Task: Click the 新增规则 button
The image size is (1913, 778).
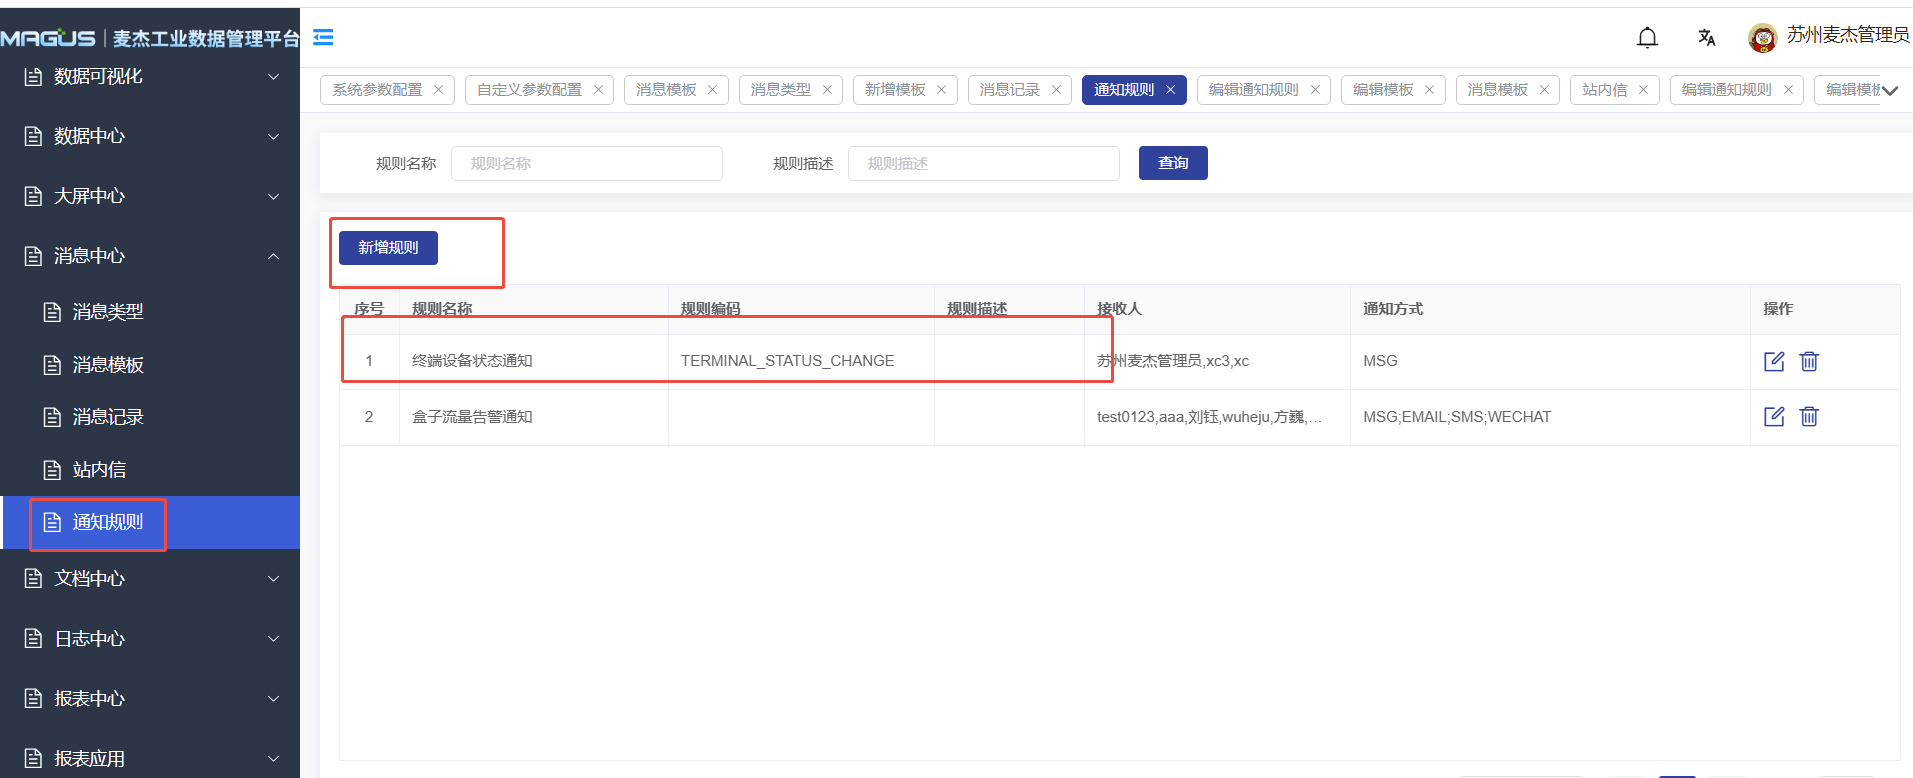Action: point(388,248)
